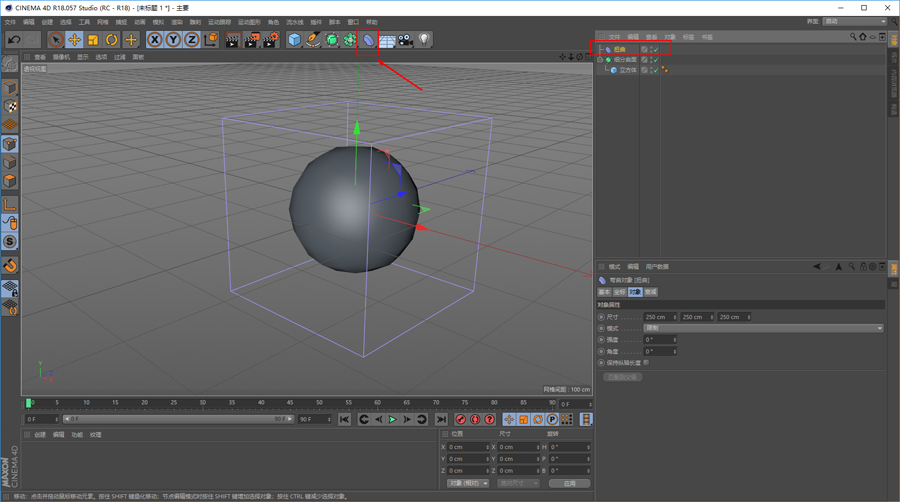
Task: Click the 强度 strength value field
Action: pos(660,340)
